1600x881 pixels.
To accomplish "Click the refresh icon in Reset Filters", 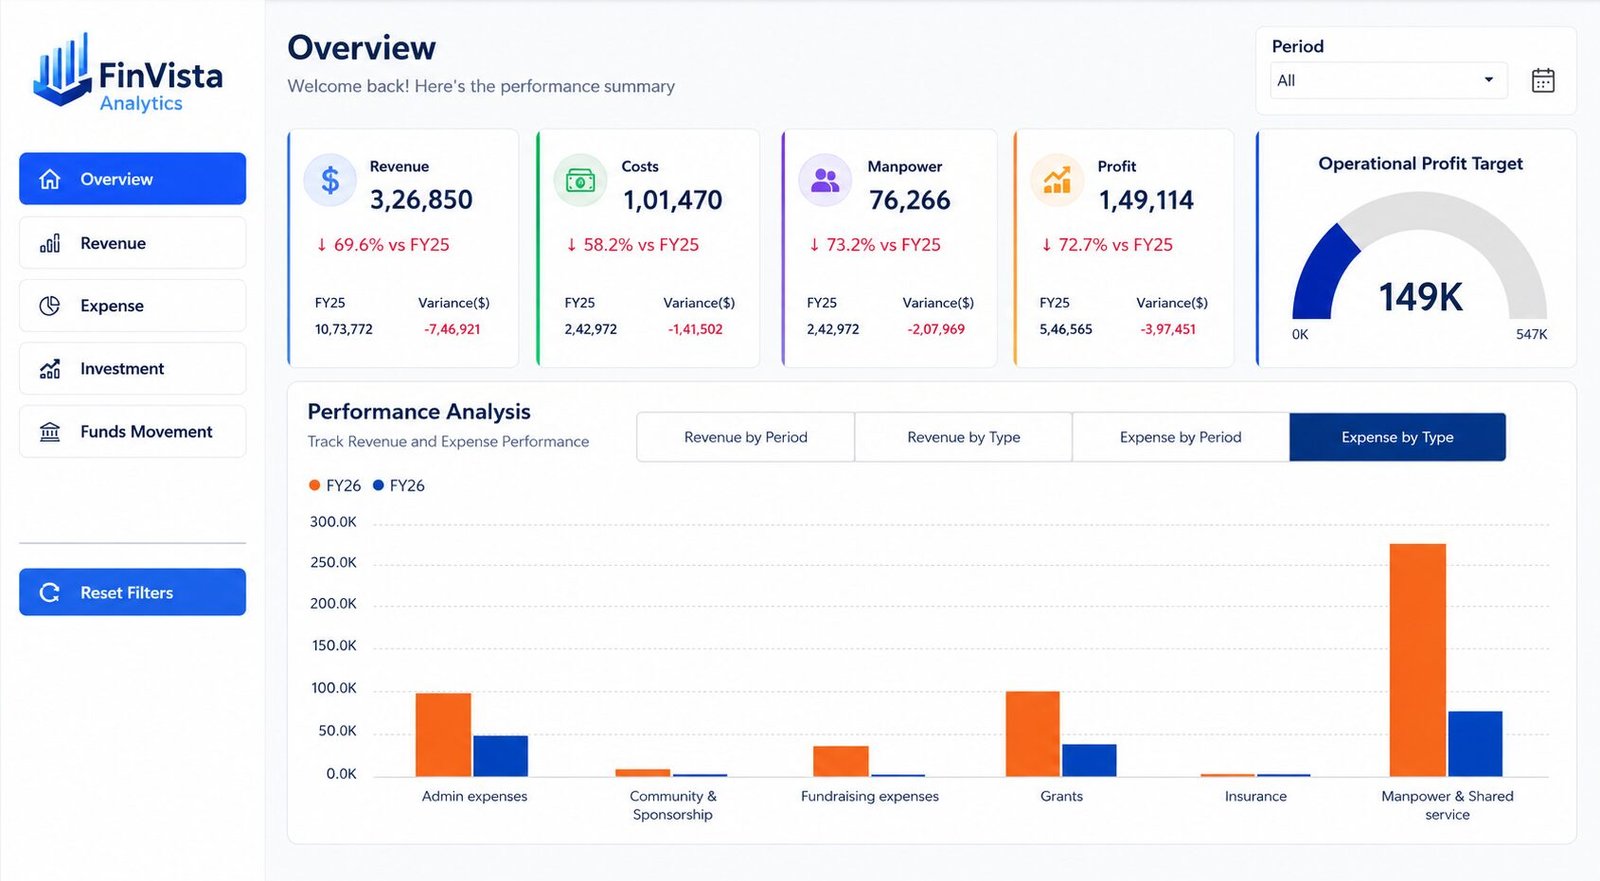I will coord(50,593).
